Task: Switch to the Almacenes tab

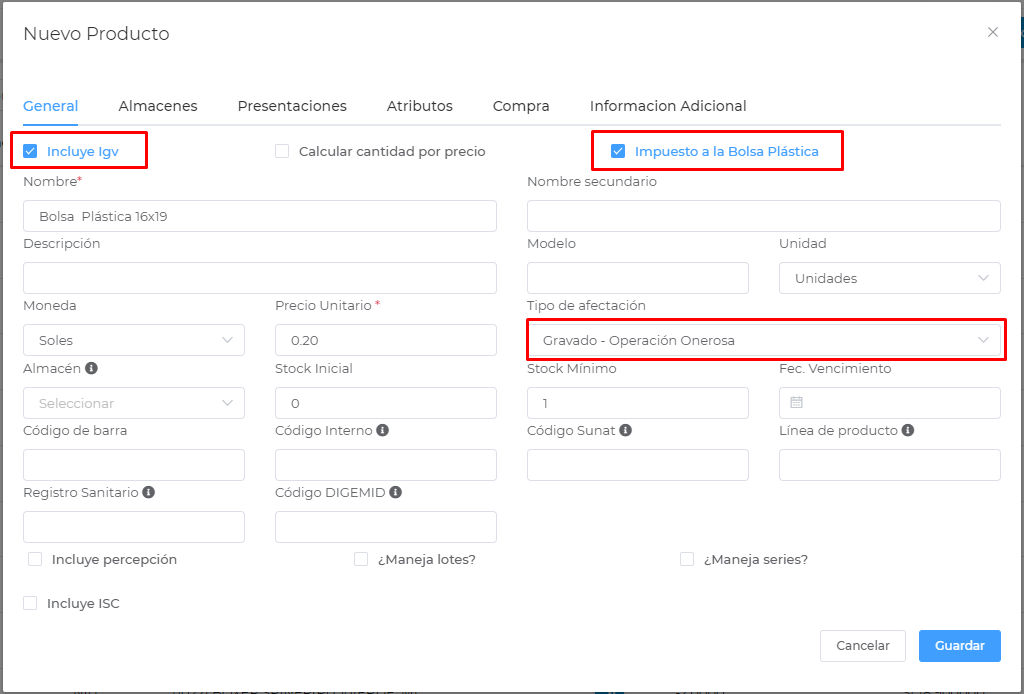Action: 158,106
